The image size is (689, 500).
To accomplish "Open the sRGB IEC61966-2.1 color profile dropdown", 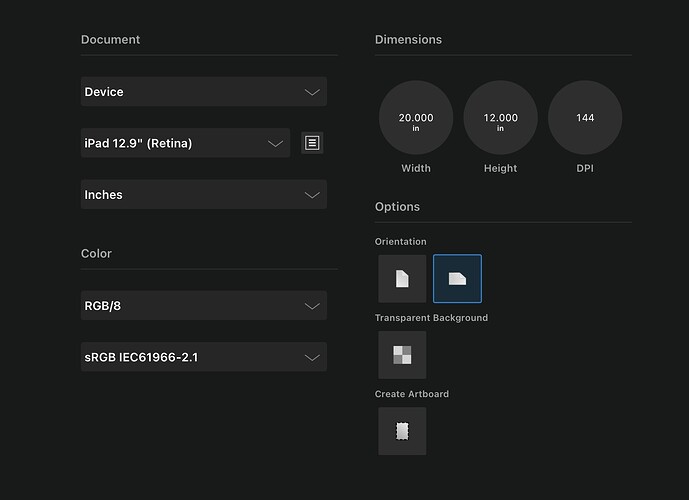I will (x=190, y=357).
